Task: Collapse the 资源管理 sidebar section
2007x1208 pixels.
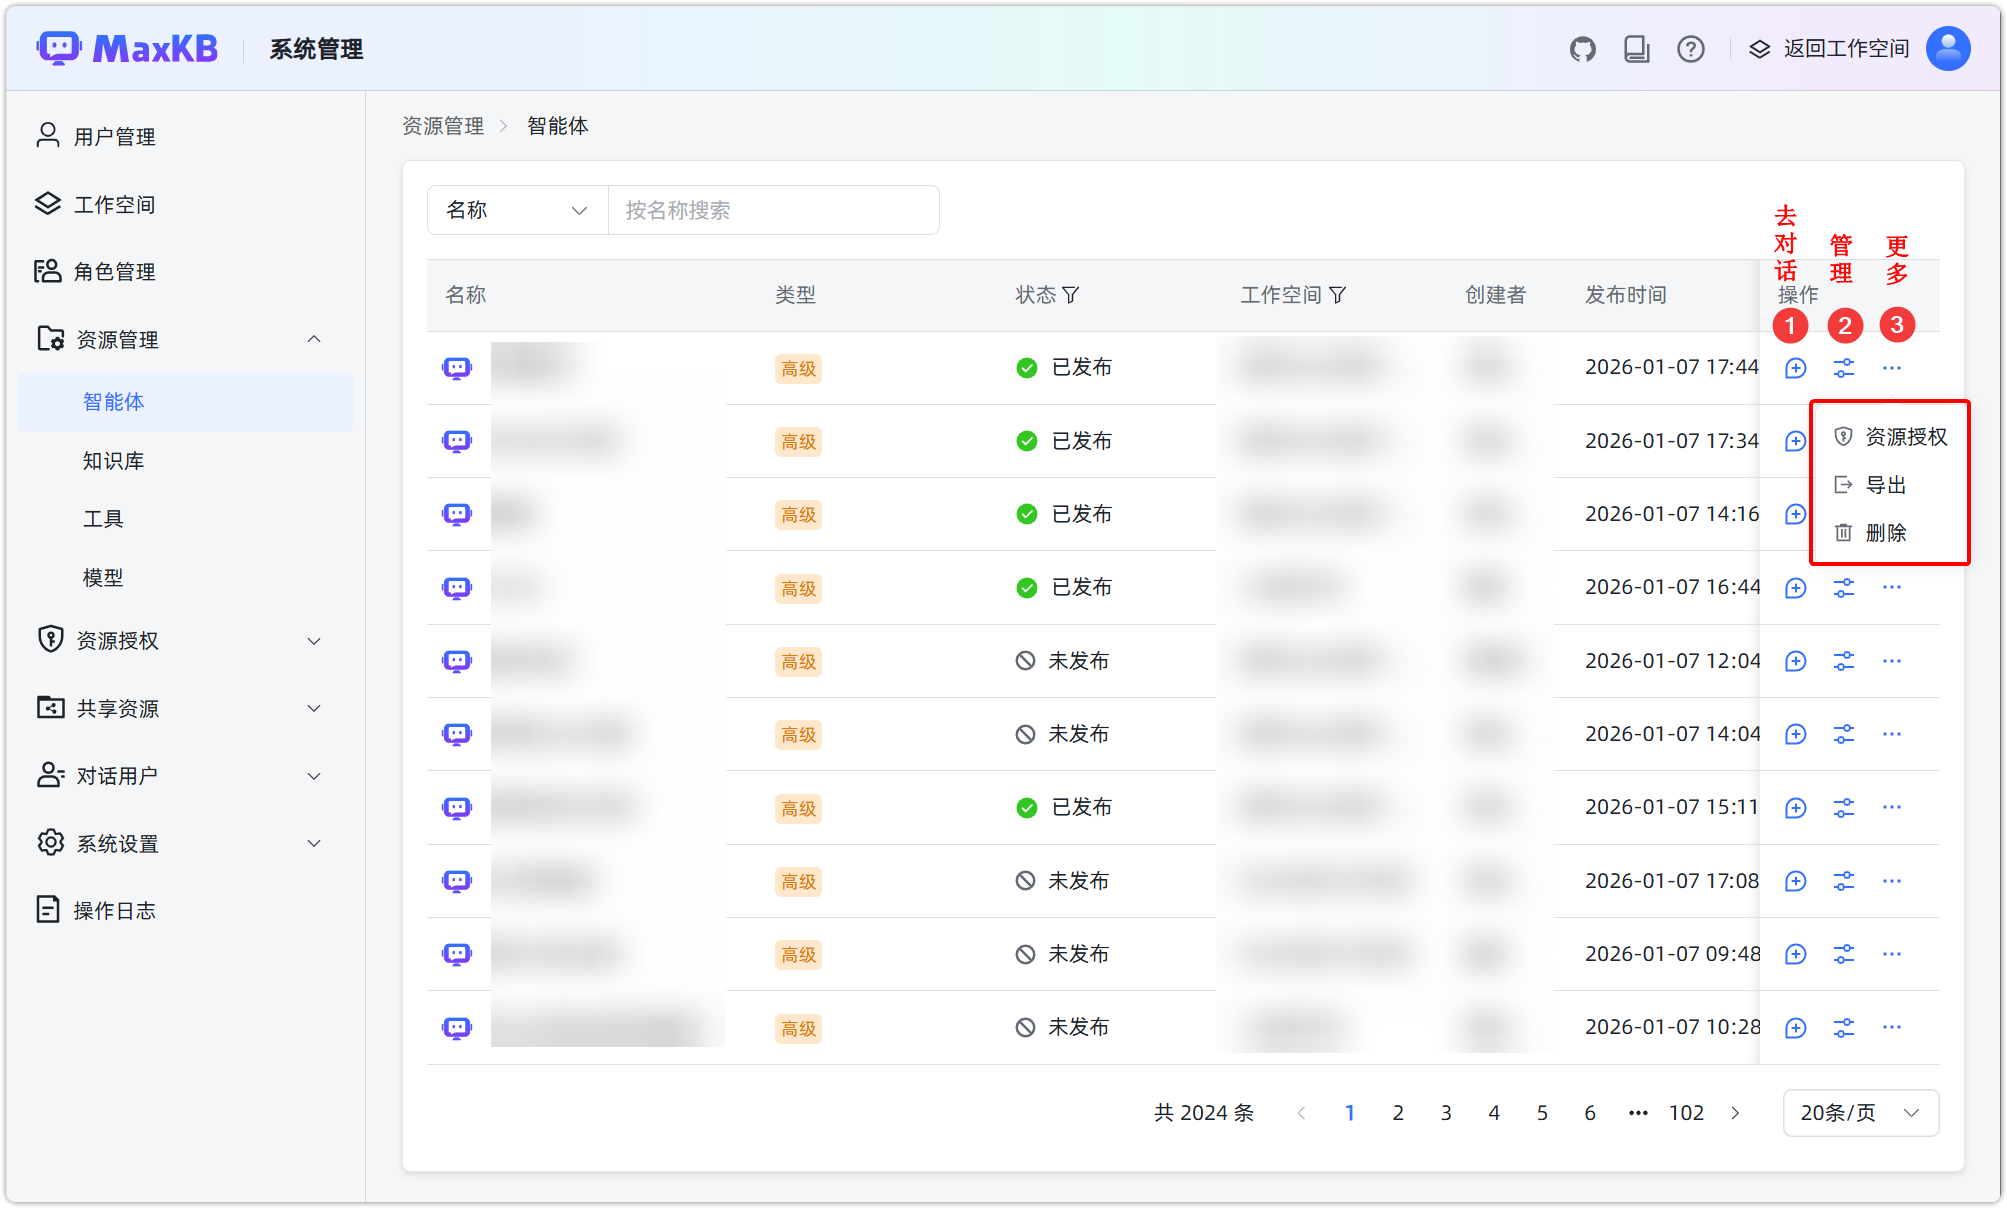Action: click(314, 339)
